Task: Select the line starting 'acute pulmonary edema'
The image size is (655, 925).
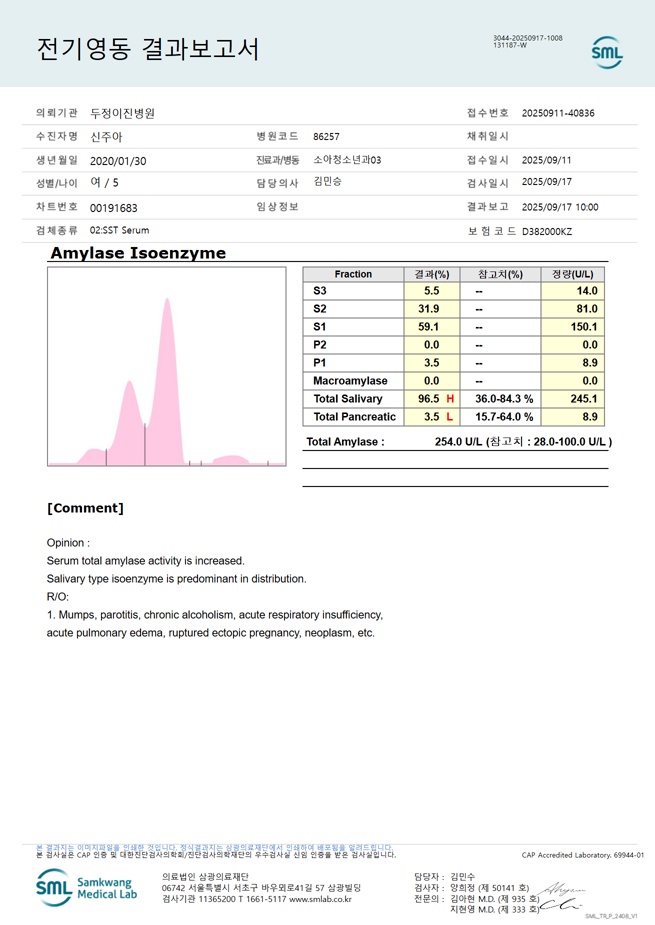Action: click(211, 634)
